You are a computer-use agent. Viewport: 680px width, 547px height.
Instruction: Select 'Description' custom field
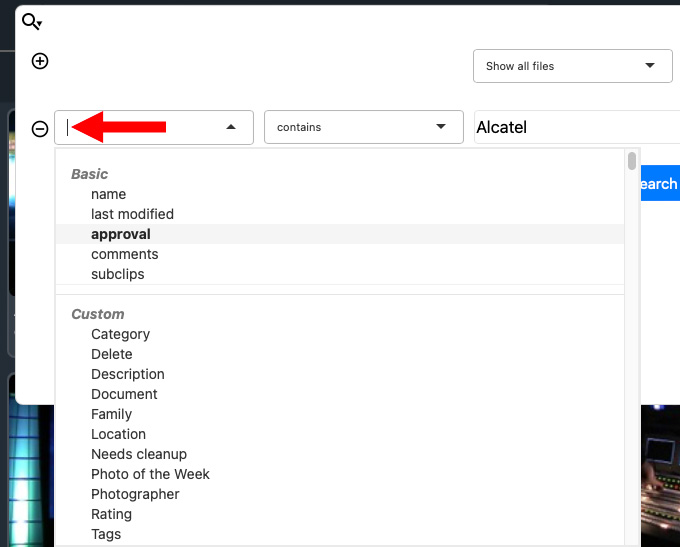pyautogui.click(x=128, y=374)
